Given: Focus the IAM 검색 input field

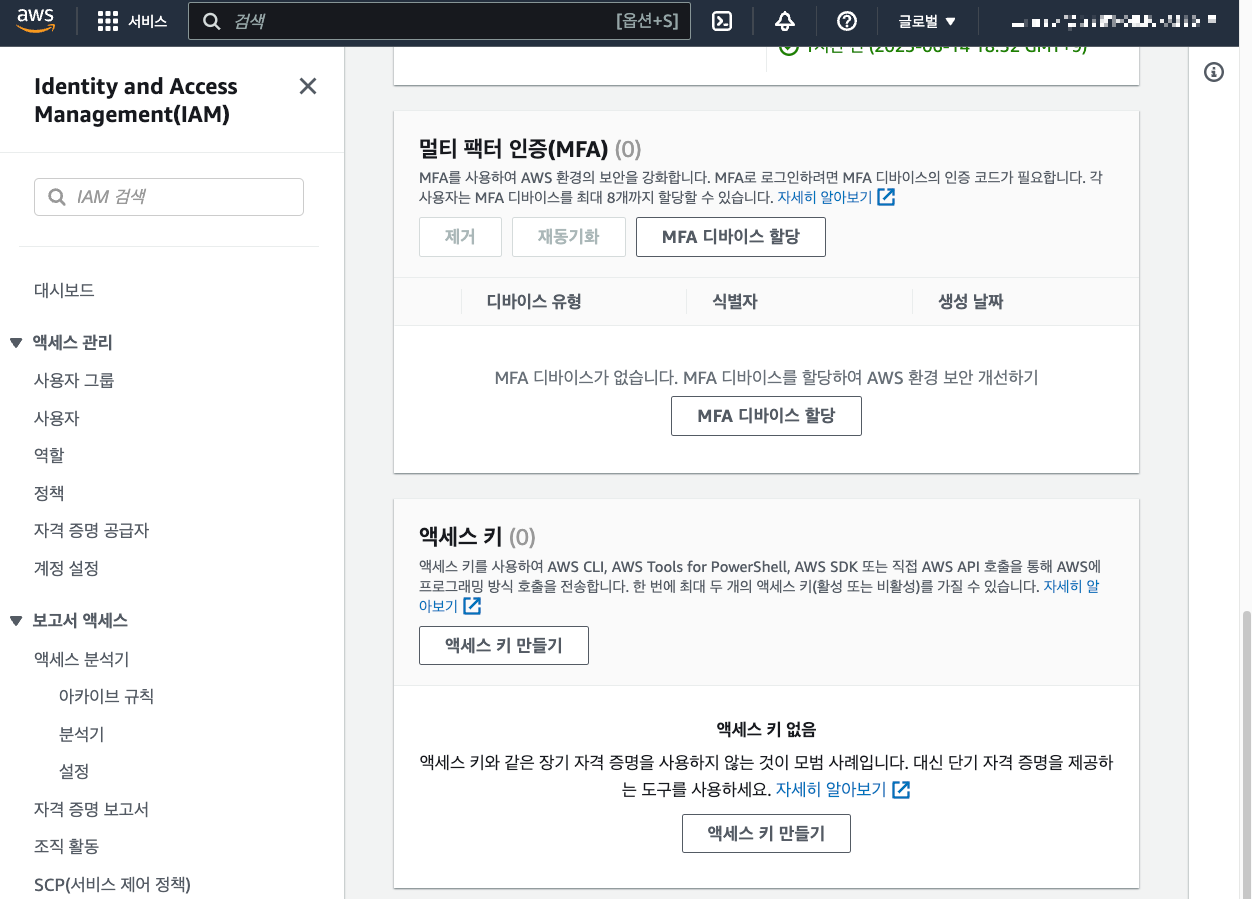Looking at the screenshot, I should coord(169,197).
